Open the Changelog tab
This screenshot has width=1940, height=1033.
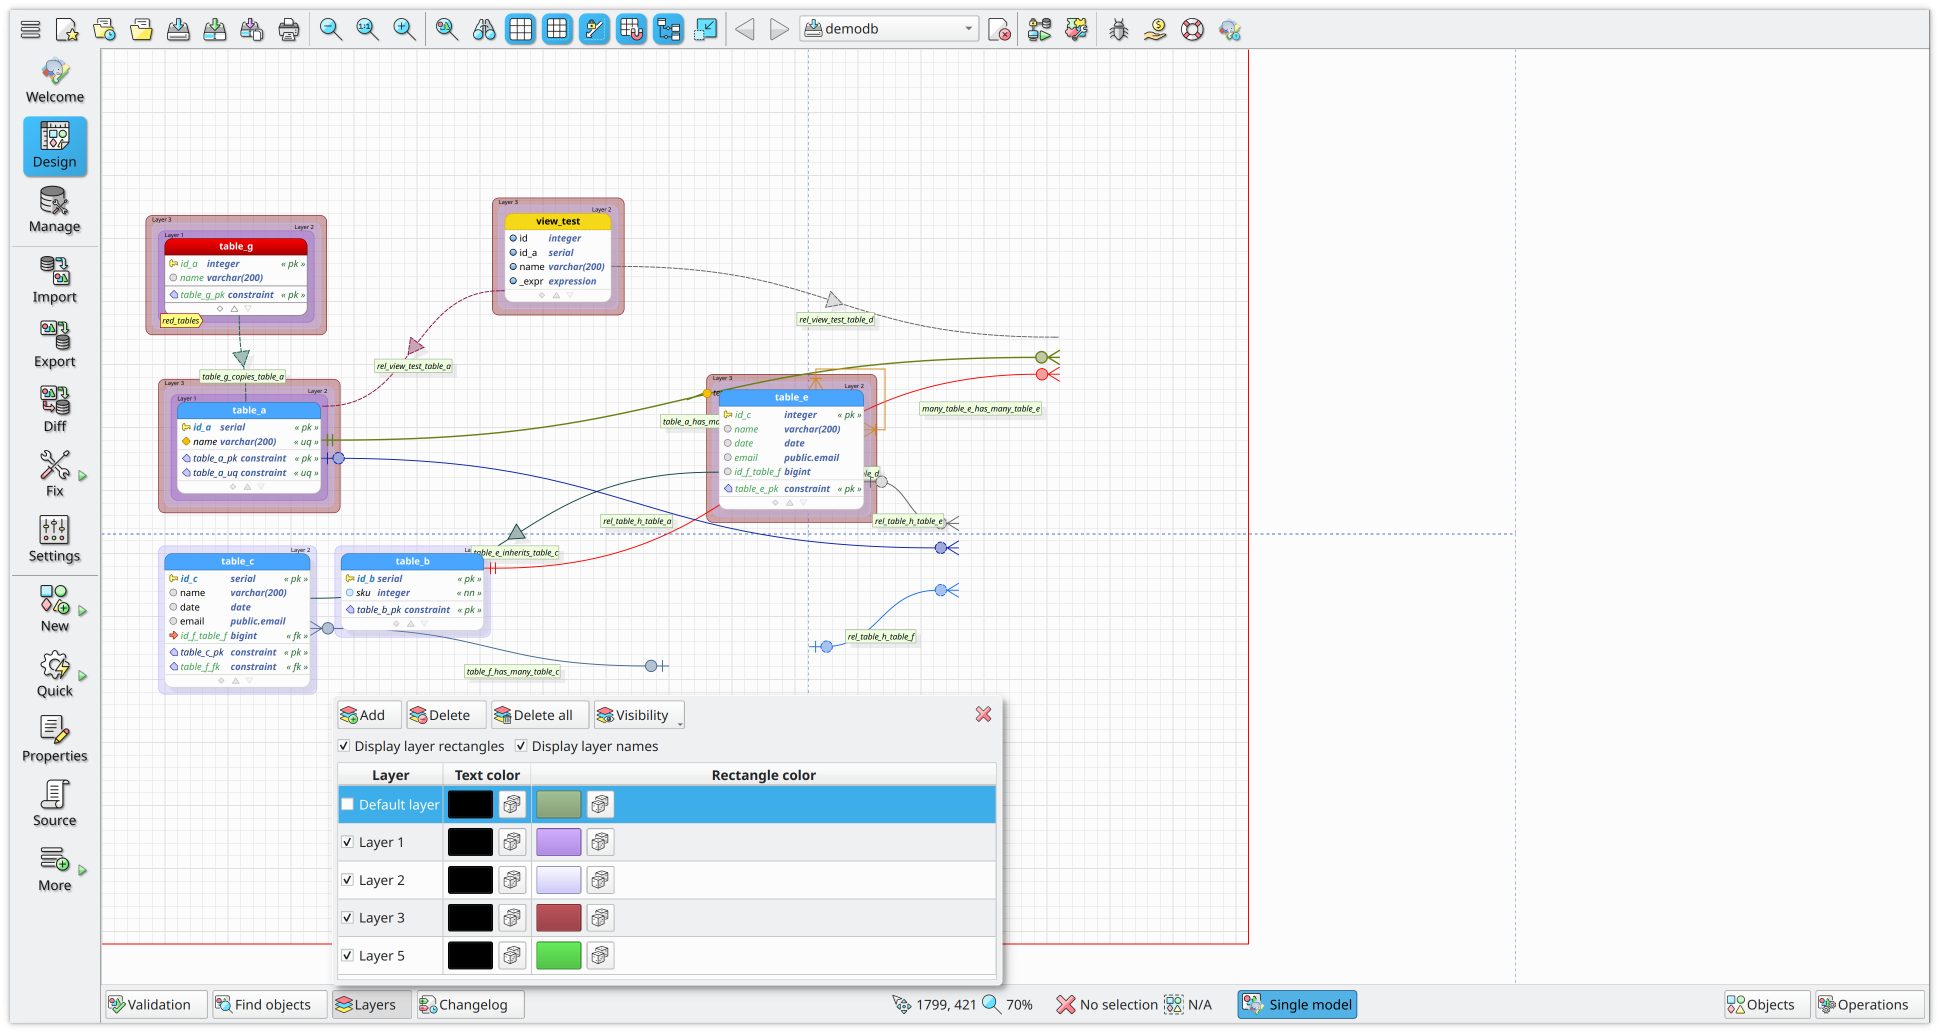470,1005
